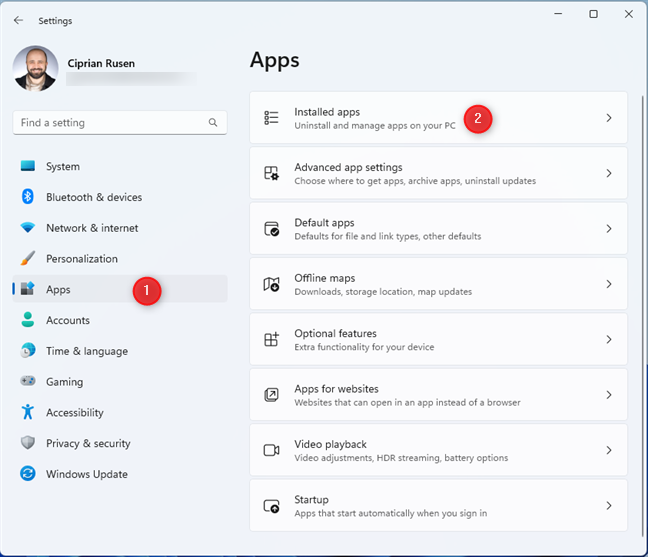
Task: Click the Video playback camera icon
Action: (272, 450)
